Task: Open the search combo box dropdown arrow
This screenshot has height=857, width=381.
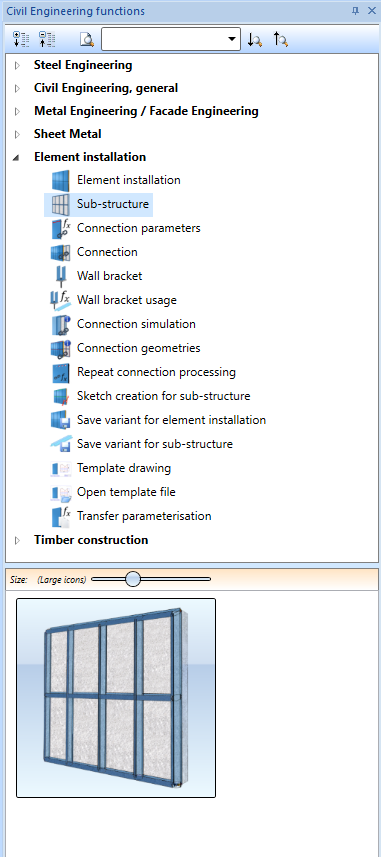Action: 232,39
